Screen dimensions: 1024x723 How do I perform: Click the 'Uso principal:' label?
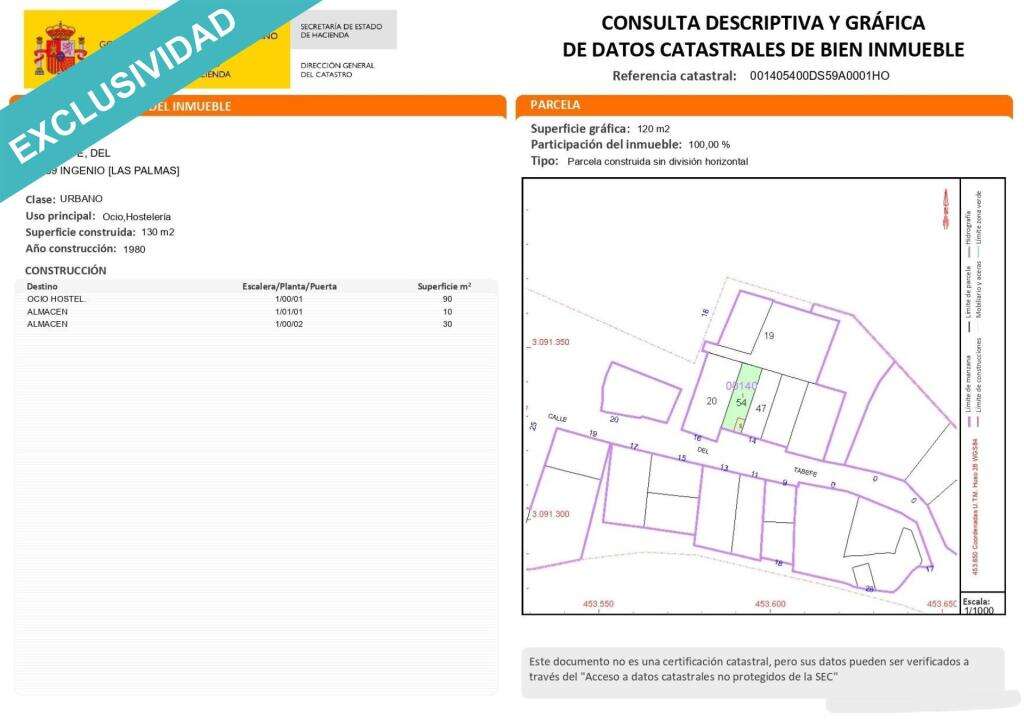point(60,216)
